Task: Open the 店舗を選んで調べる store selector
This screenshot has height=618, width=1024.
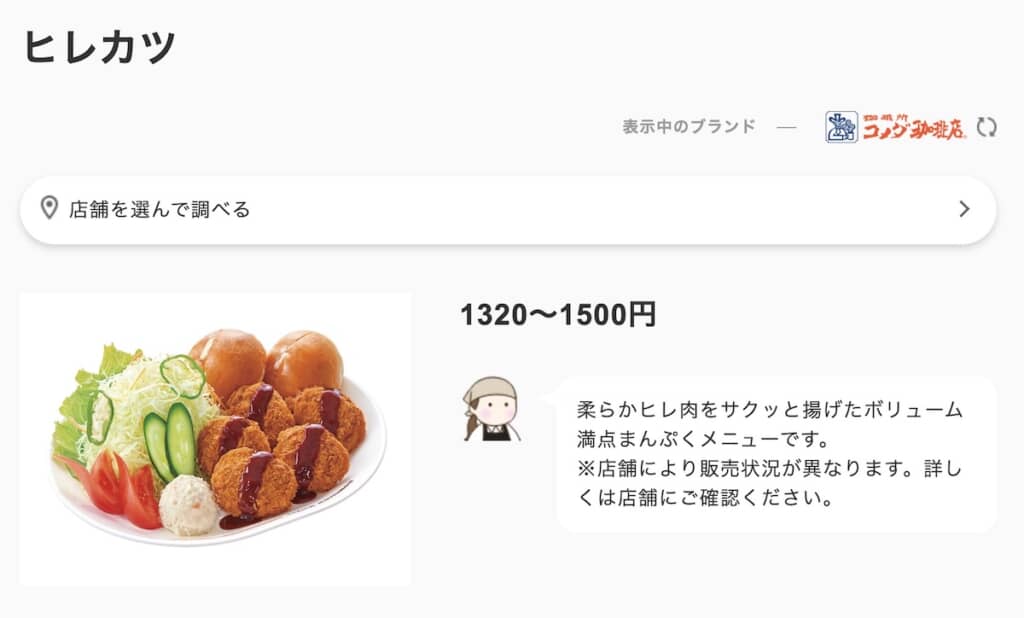Action: coord(508,210)
